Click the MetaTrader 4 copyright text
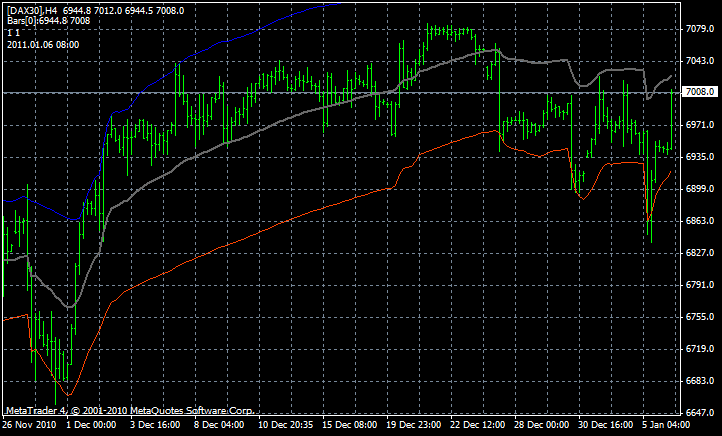Screen dimensions: 722x436 click(x=130, y=411)
